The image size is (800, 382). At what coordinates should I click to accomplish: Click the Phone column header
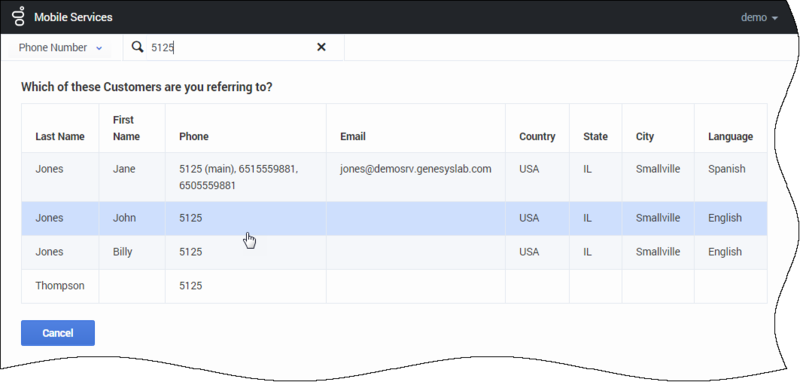(x=194, y=137)
